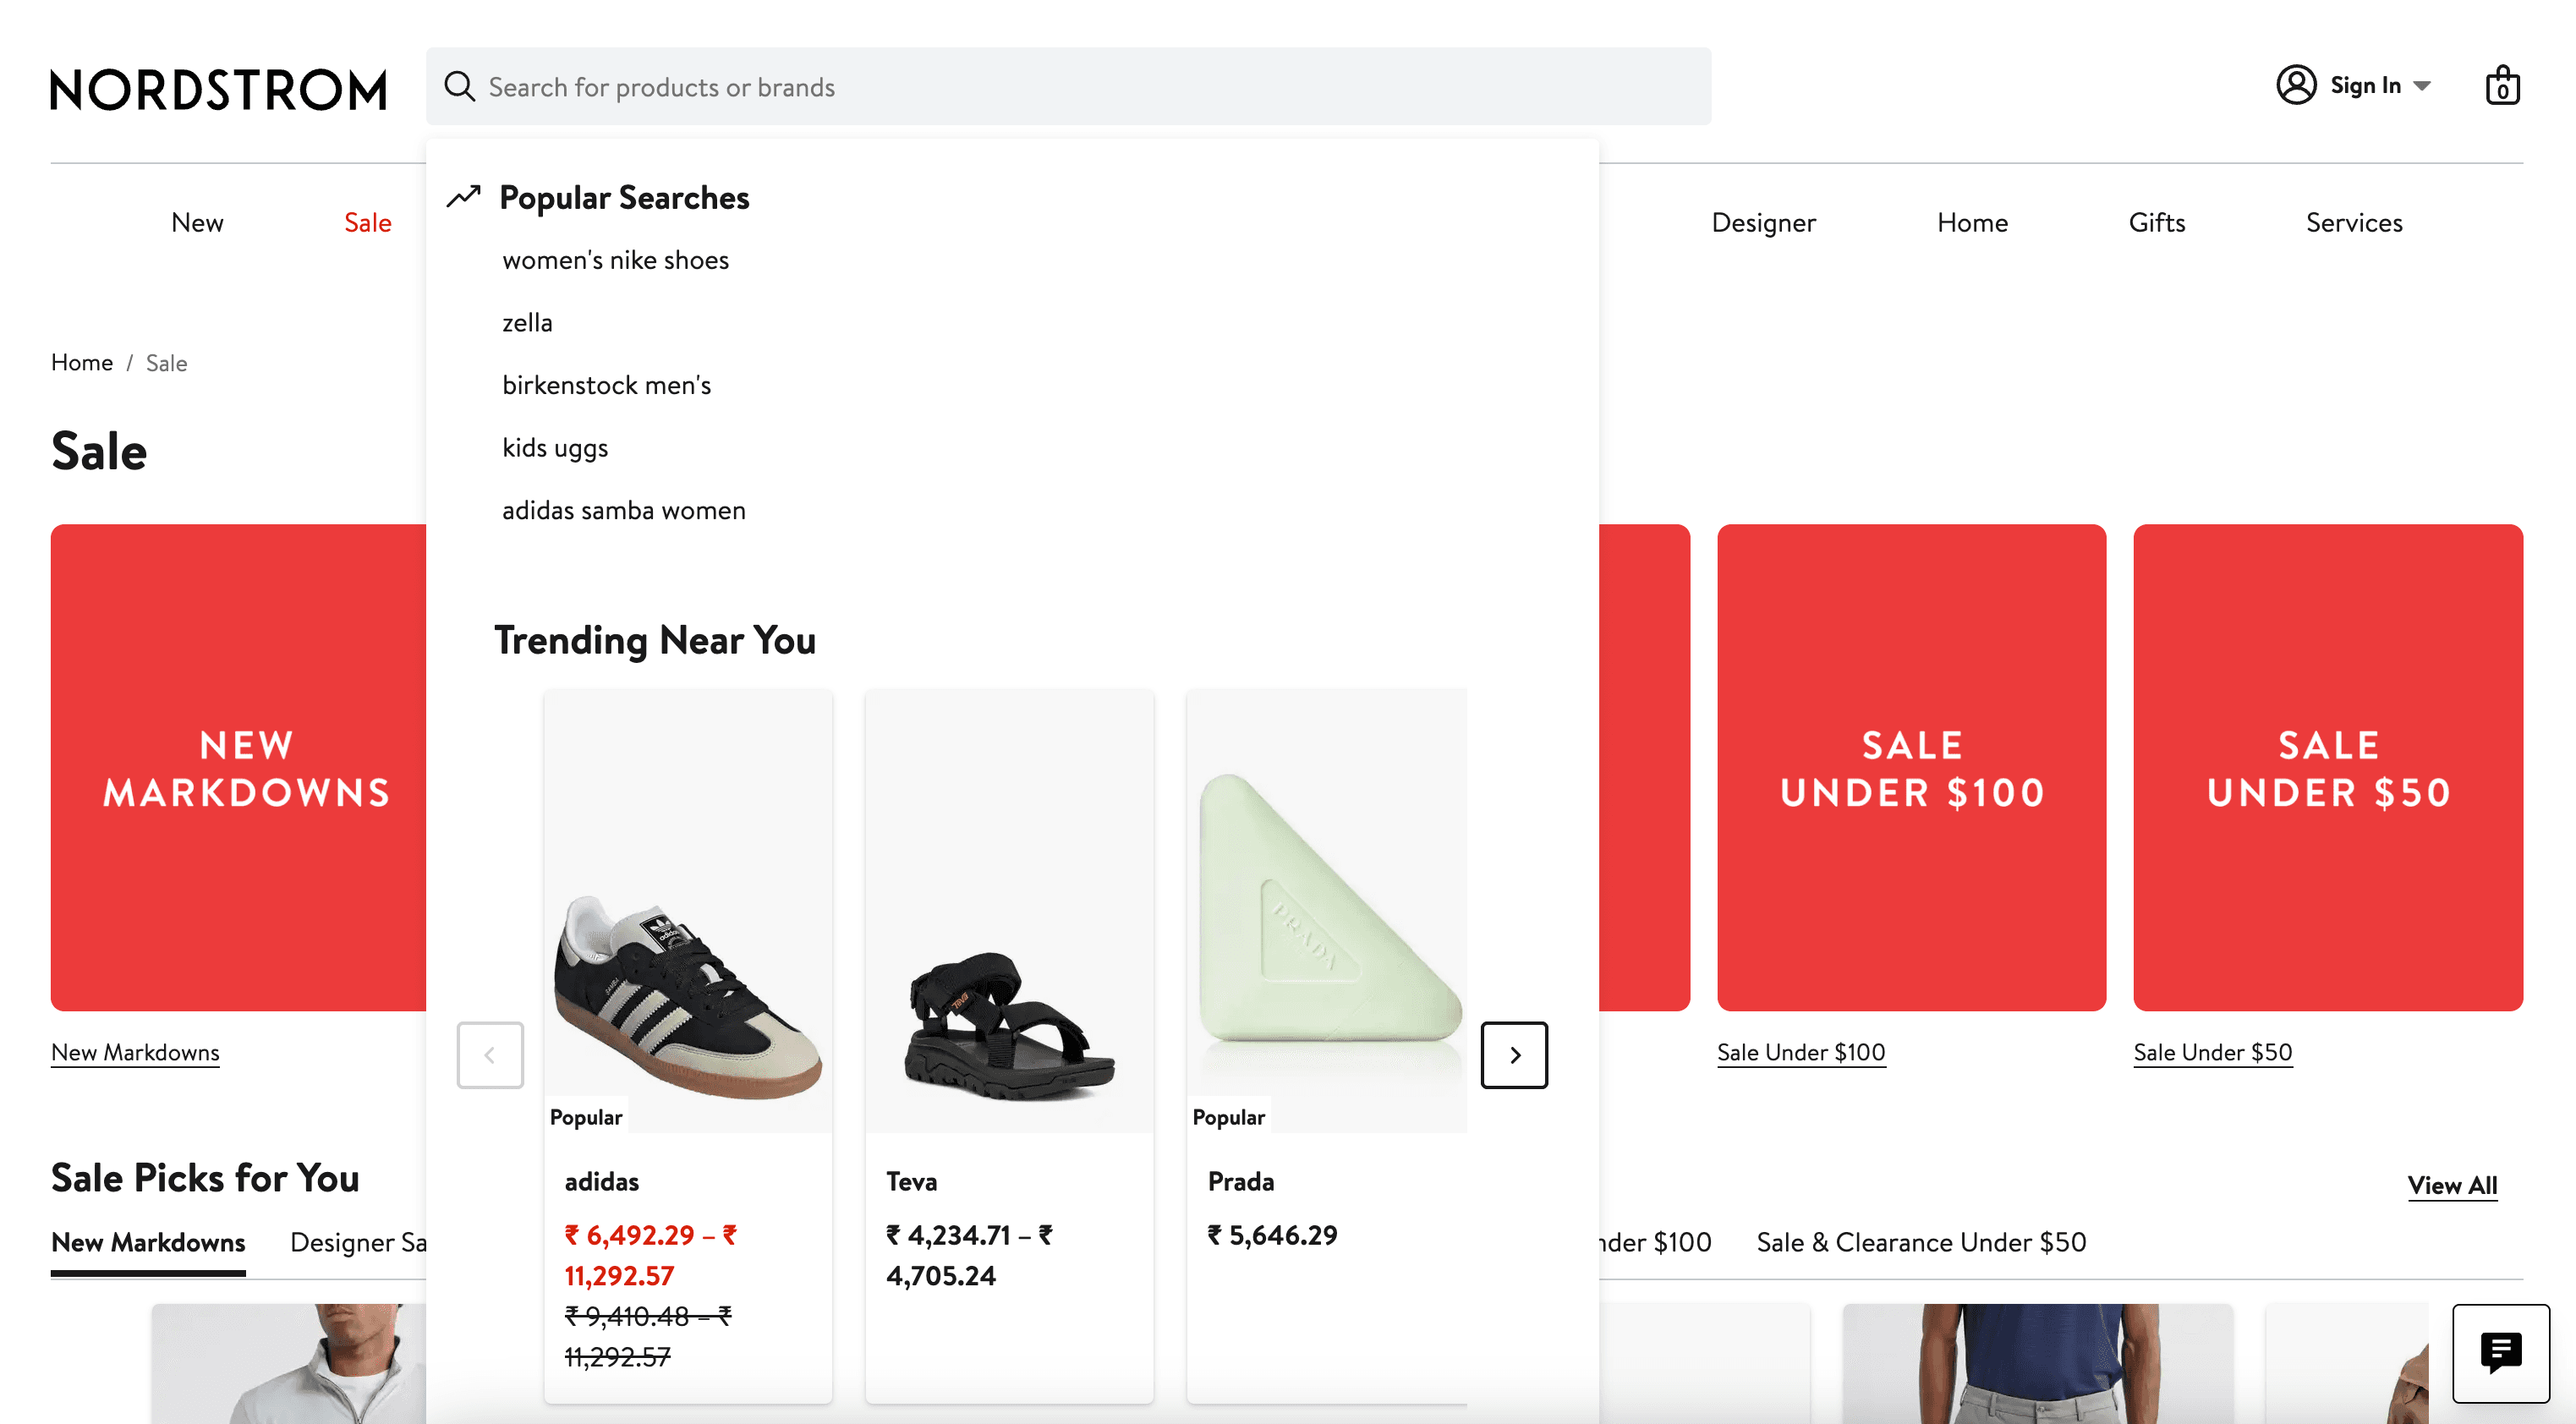The width and height of the screenshot is (2576, 1424).
Task: Click the left carousel arrow
Action: [490, 1055]
